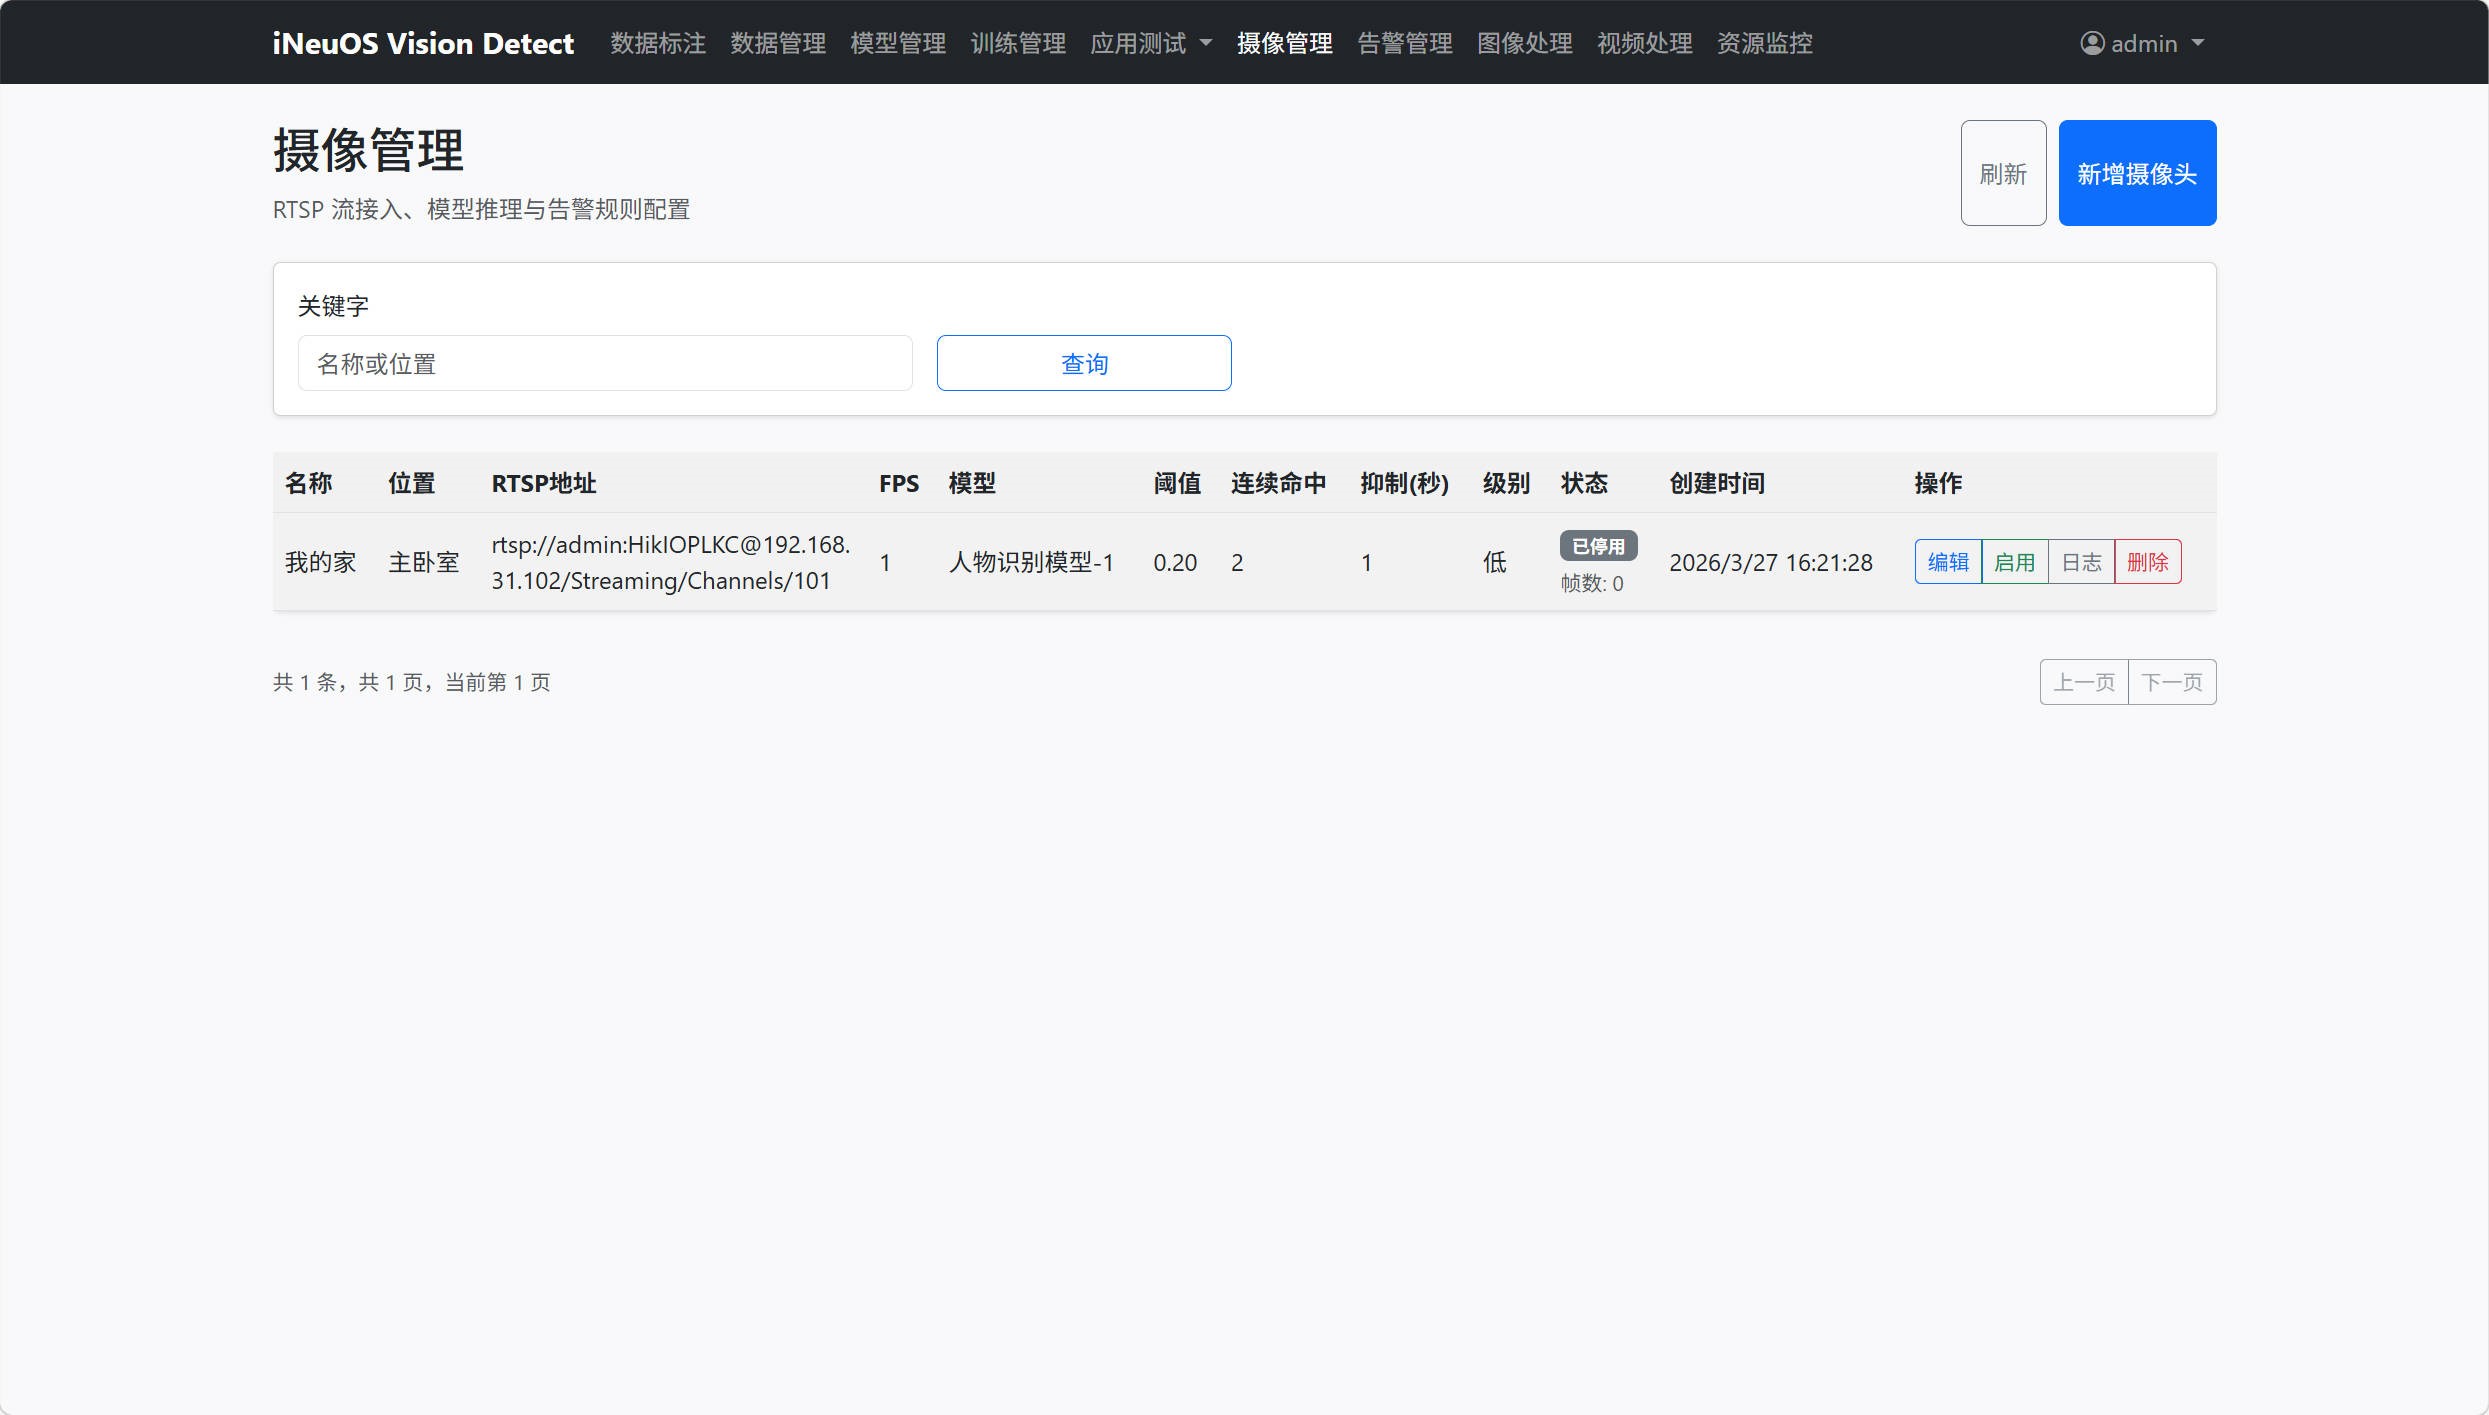Screen dimensions: 2489x1415
Task: Open the admin account dropdown arrow
Action: (x=2198, y=43)
